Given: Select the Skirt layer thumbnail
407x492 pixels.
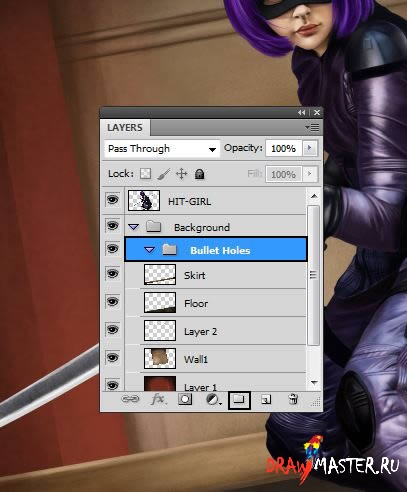Looking at the screenshot, I should tap(160, 274).
